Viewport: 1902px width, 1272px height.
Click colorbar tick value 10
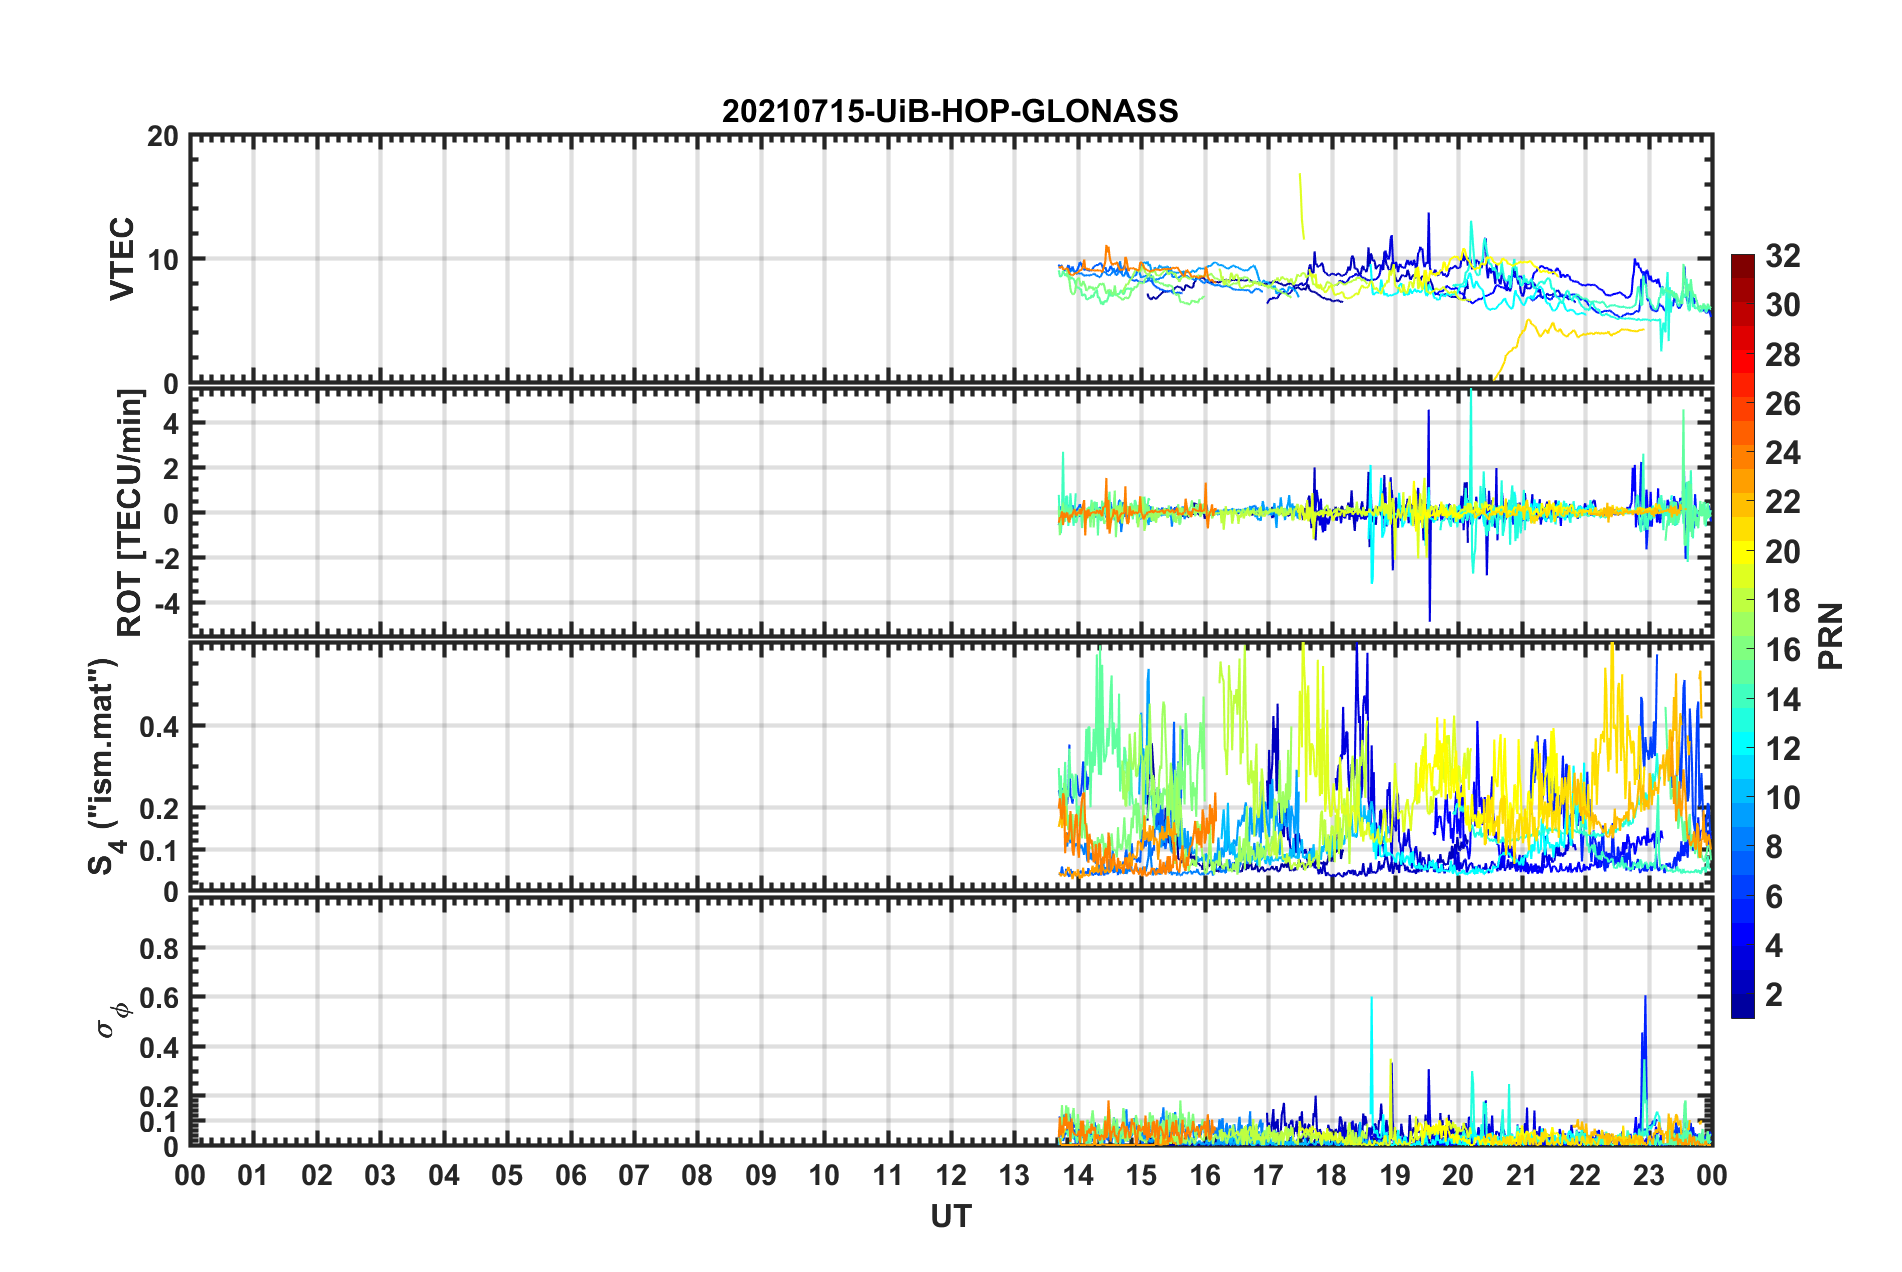click(x=1782, y=798)
